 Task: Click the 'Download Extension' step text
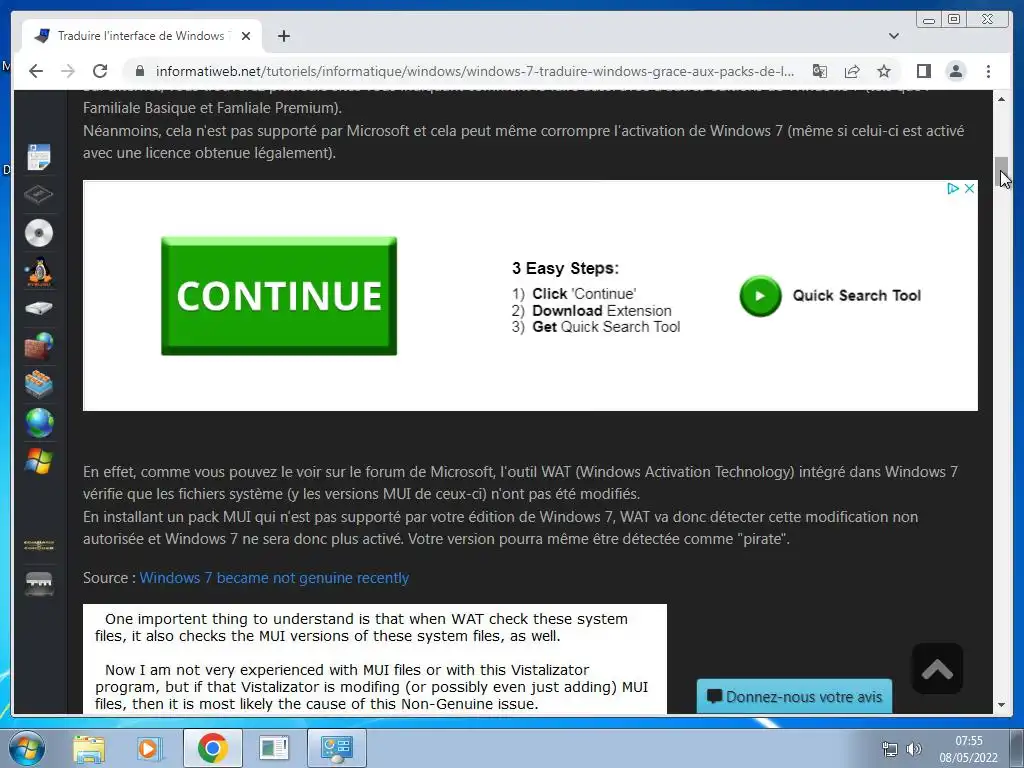[602, 311]
